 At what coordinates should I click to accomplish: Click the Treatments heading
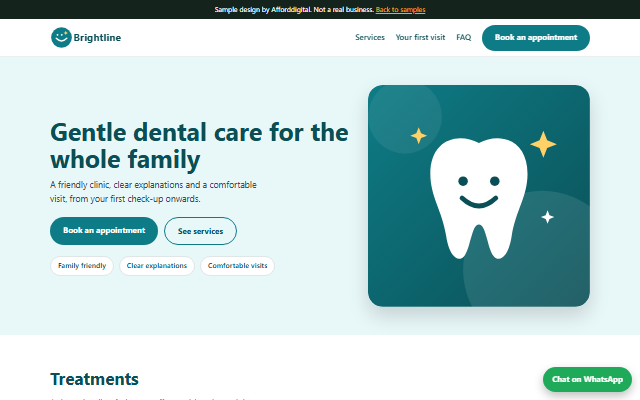94,379
